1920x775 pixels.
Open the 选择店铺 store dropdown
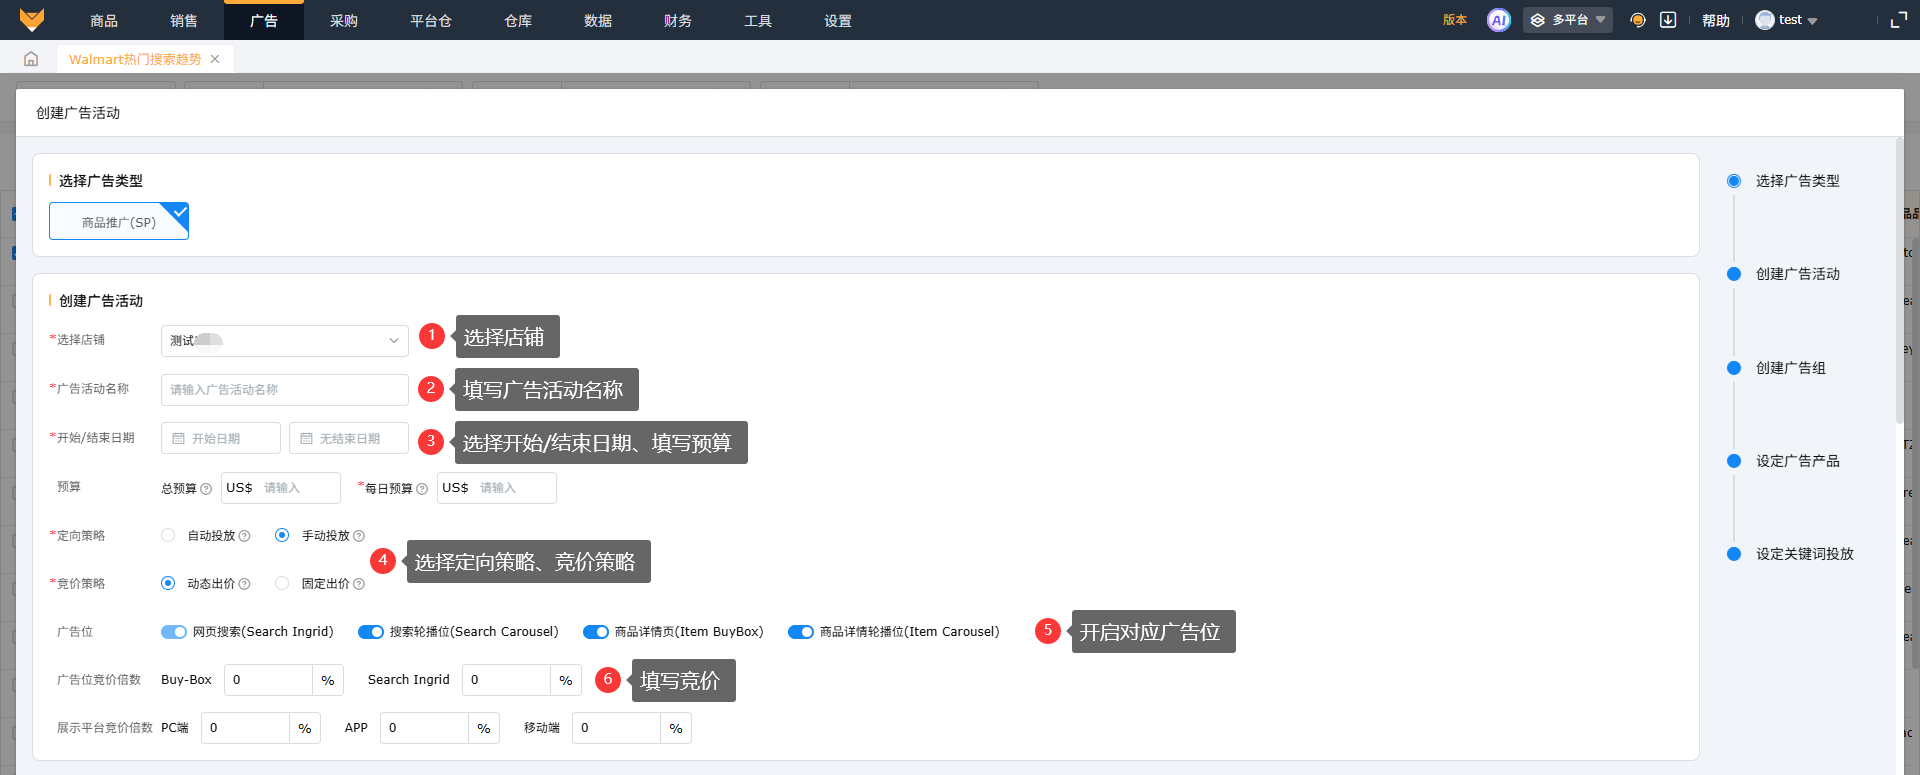click(285, 341)
